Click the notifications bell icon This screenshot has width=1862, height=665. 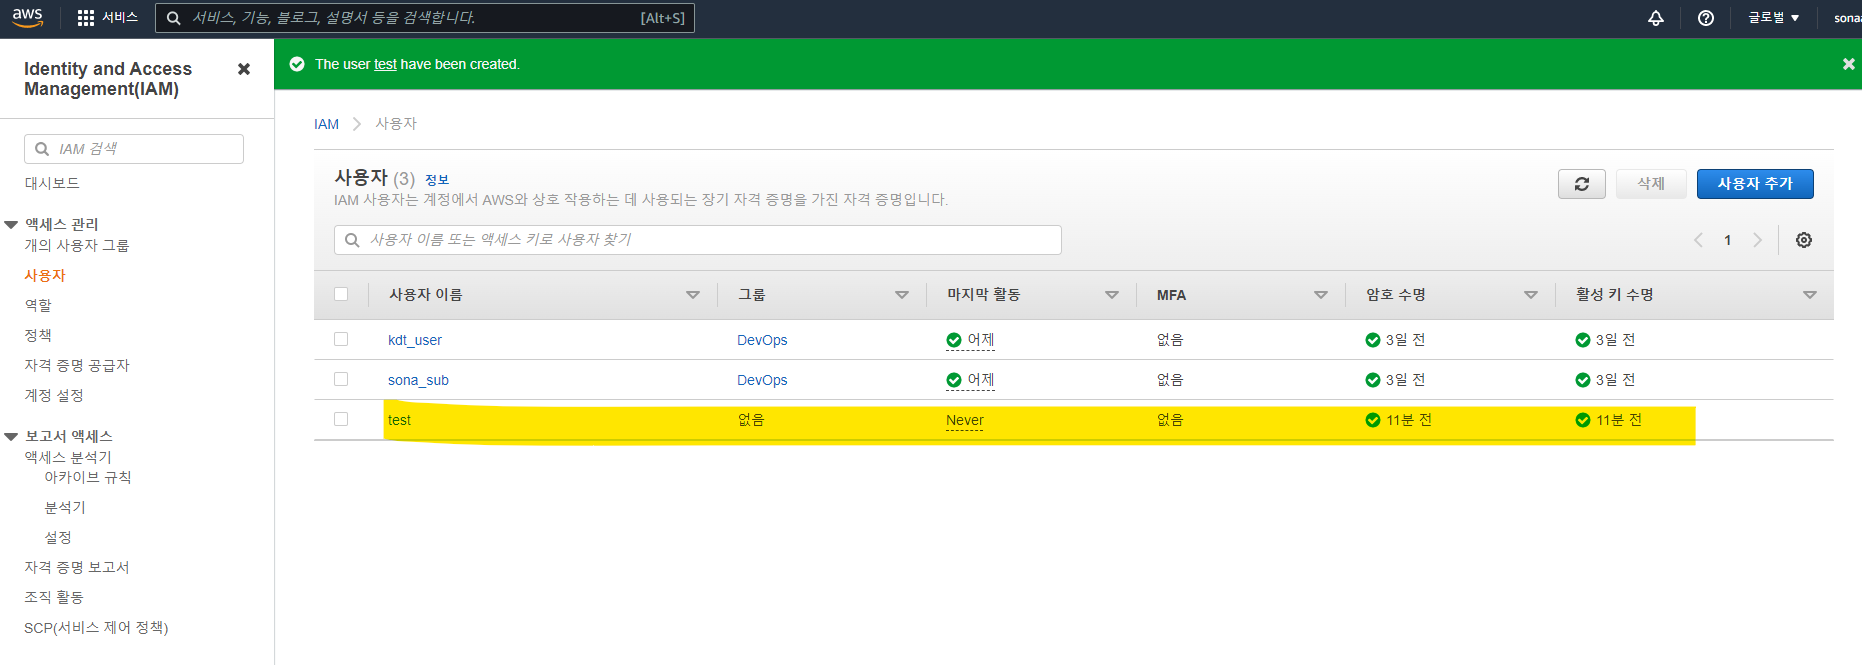pyautogui.click(x=1656, y=18)
